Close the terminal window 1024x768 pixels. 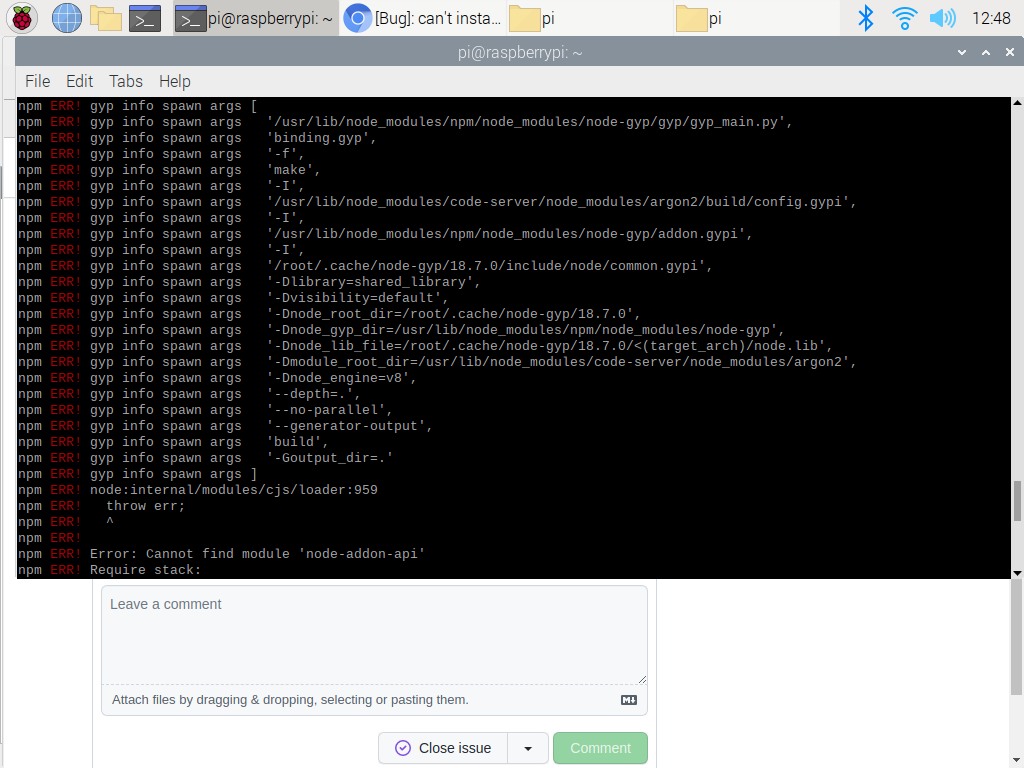1010,52
